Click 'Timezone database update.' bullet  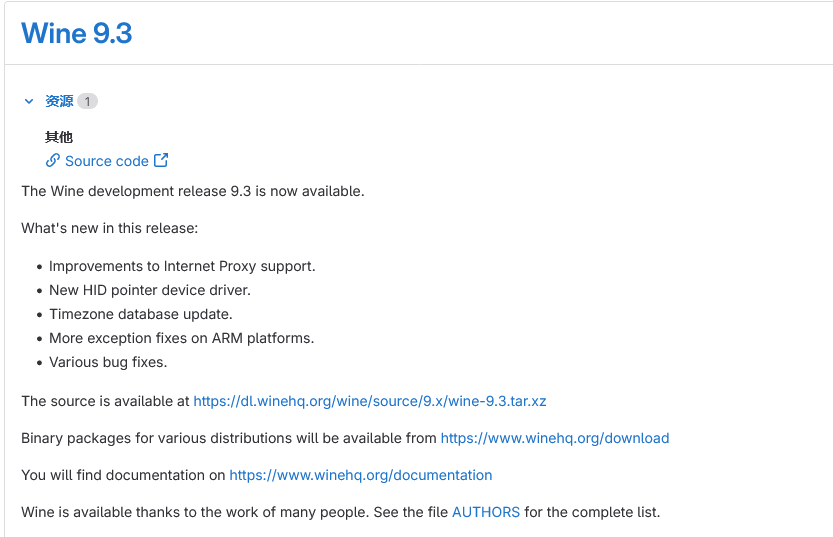click(x=141, y=314)
